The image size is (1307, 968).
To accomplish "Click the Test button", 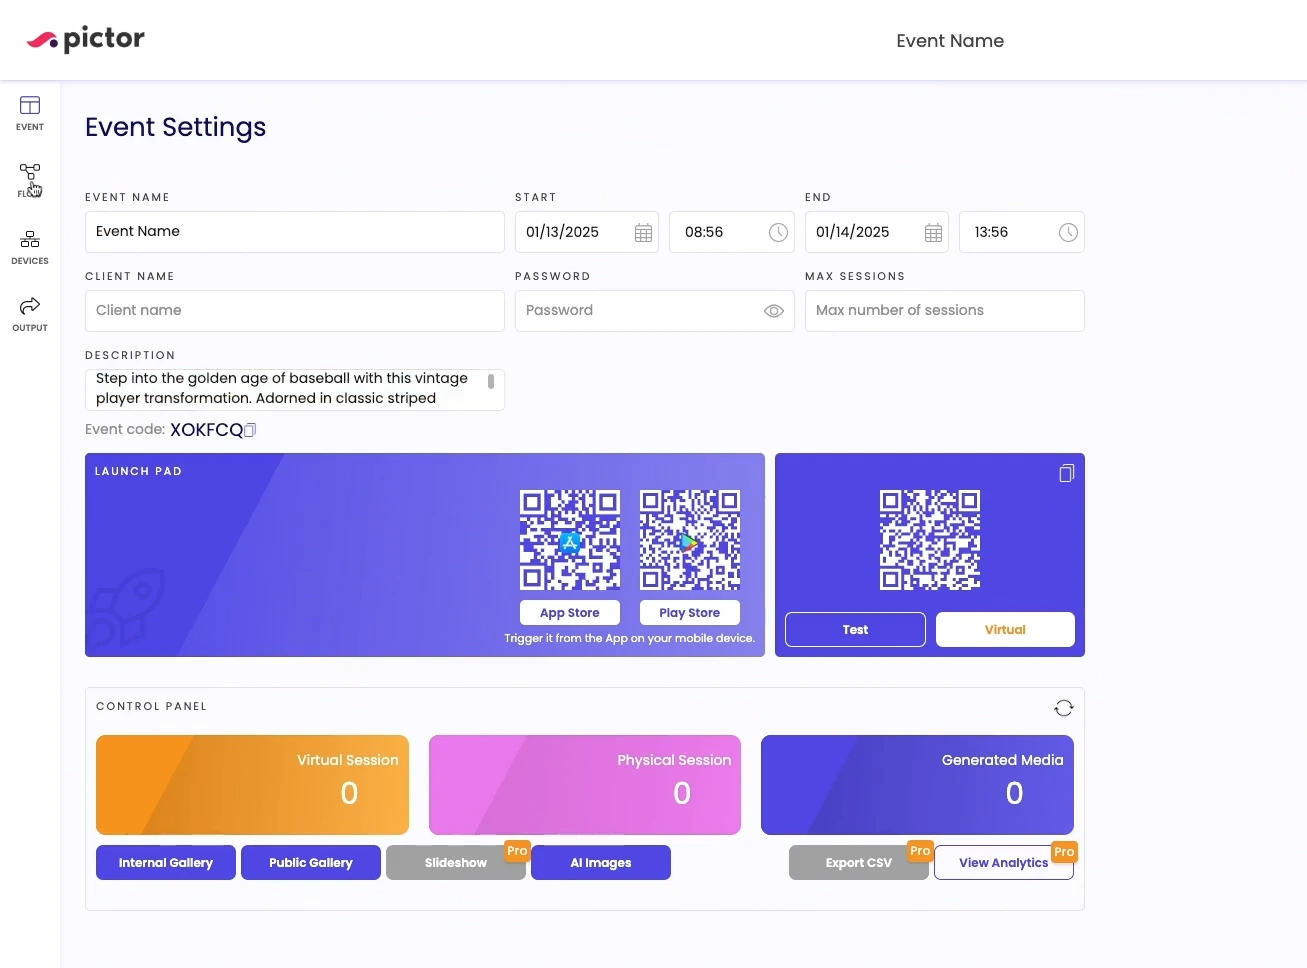I will pyautogui.click(x=855, y=630).
